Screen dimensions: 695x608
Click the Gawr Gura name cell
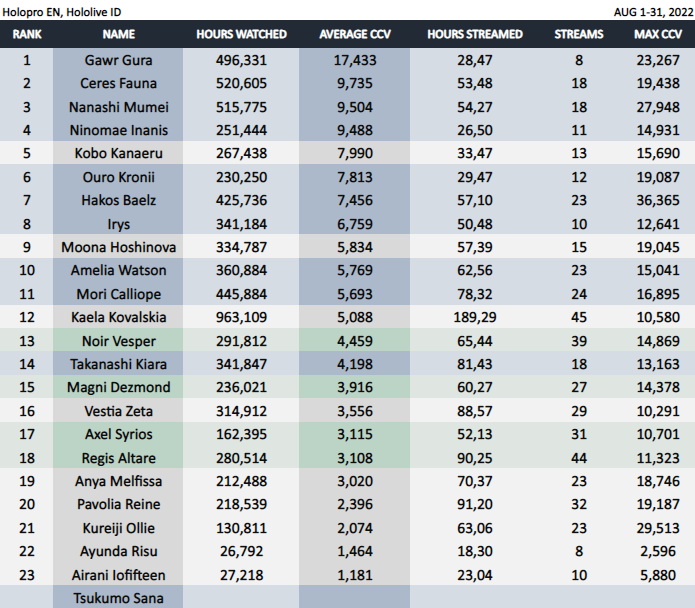pyautogui.click(x=118, y=60)
